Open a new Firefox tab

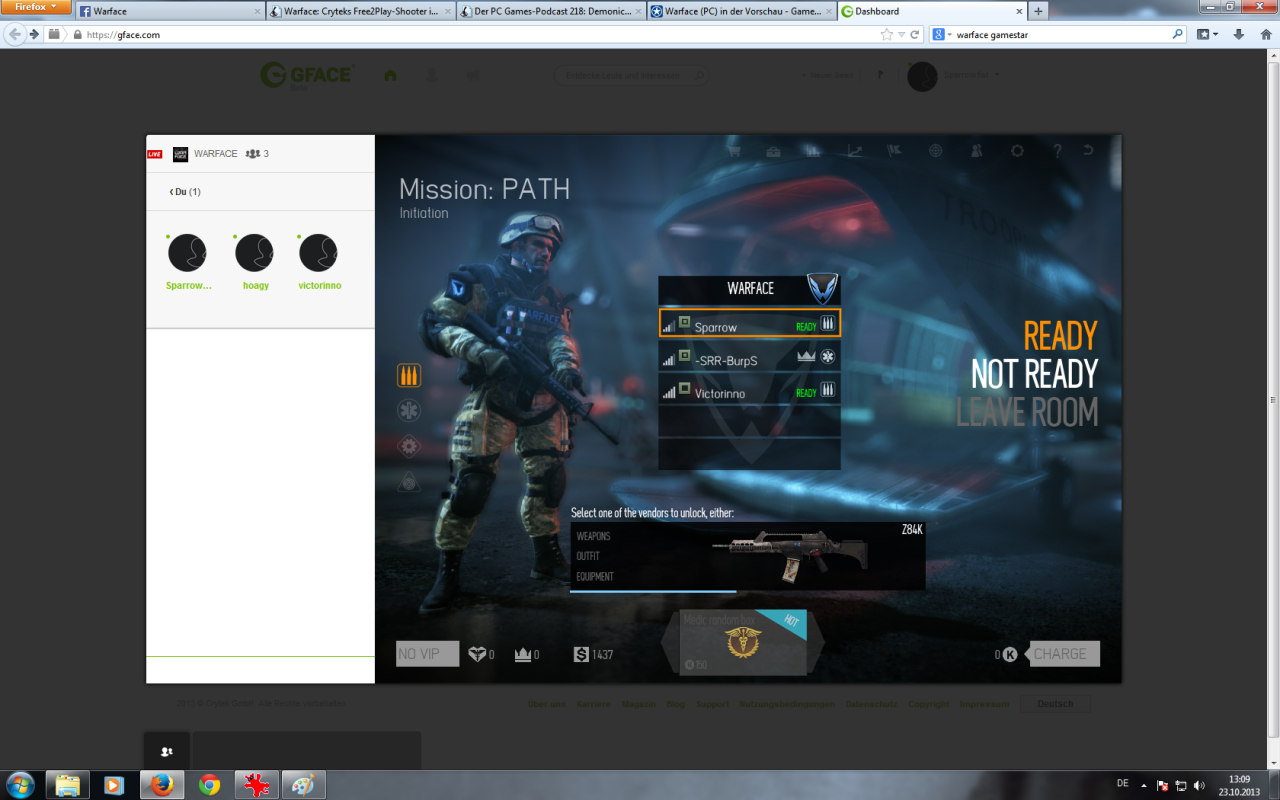tap(1039, 11)
